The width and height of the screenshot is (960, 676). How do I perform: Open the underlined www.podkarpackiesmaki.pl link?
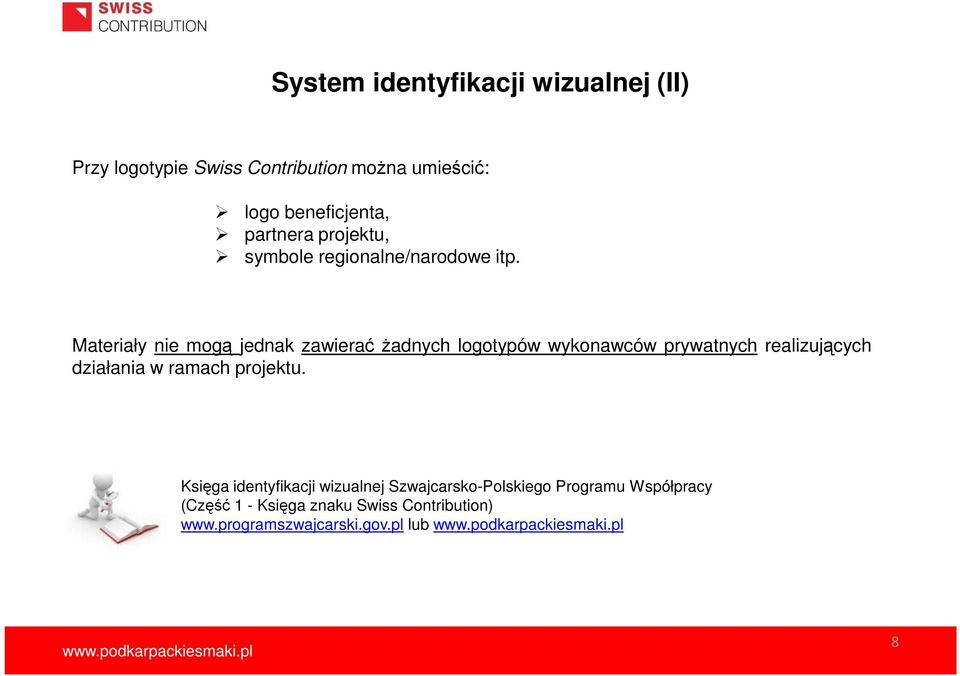528,525
